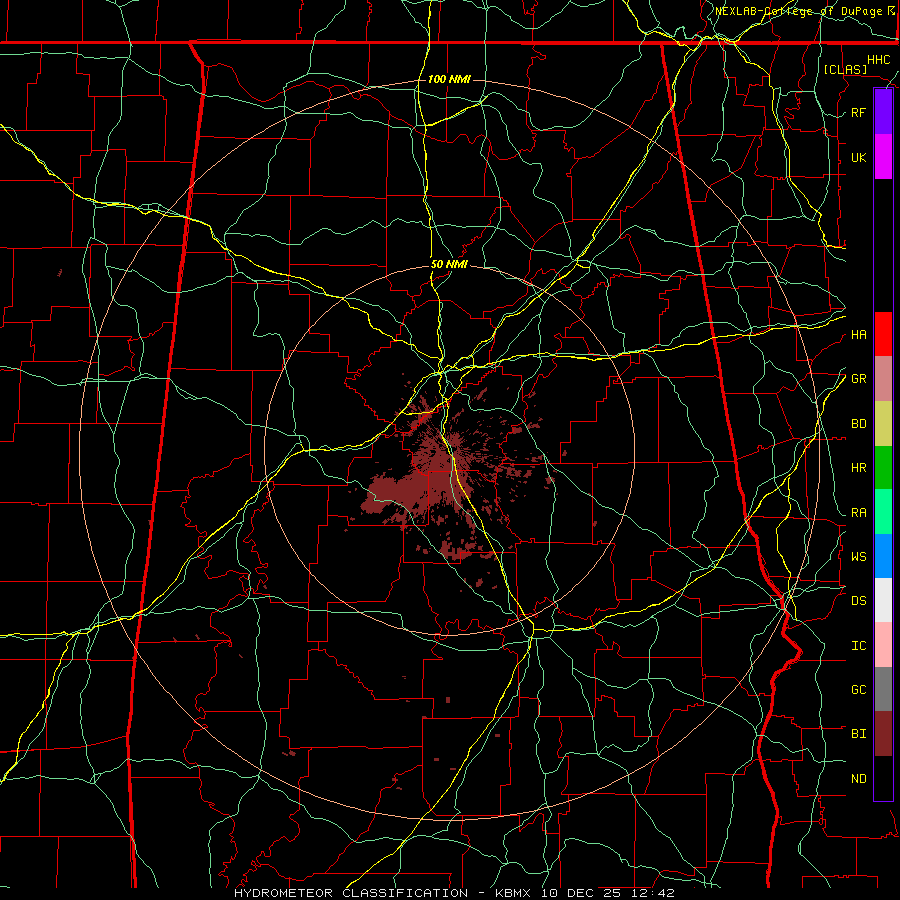Viewport: 900px width, 900px height.
Task: Click the "50 NMI" range ring label
Action: pos(449,265)
